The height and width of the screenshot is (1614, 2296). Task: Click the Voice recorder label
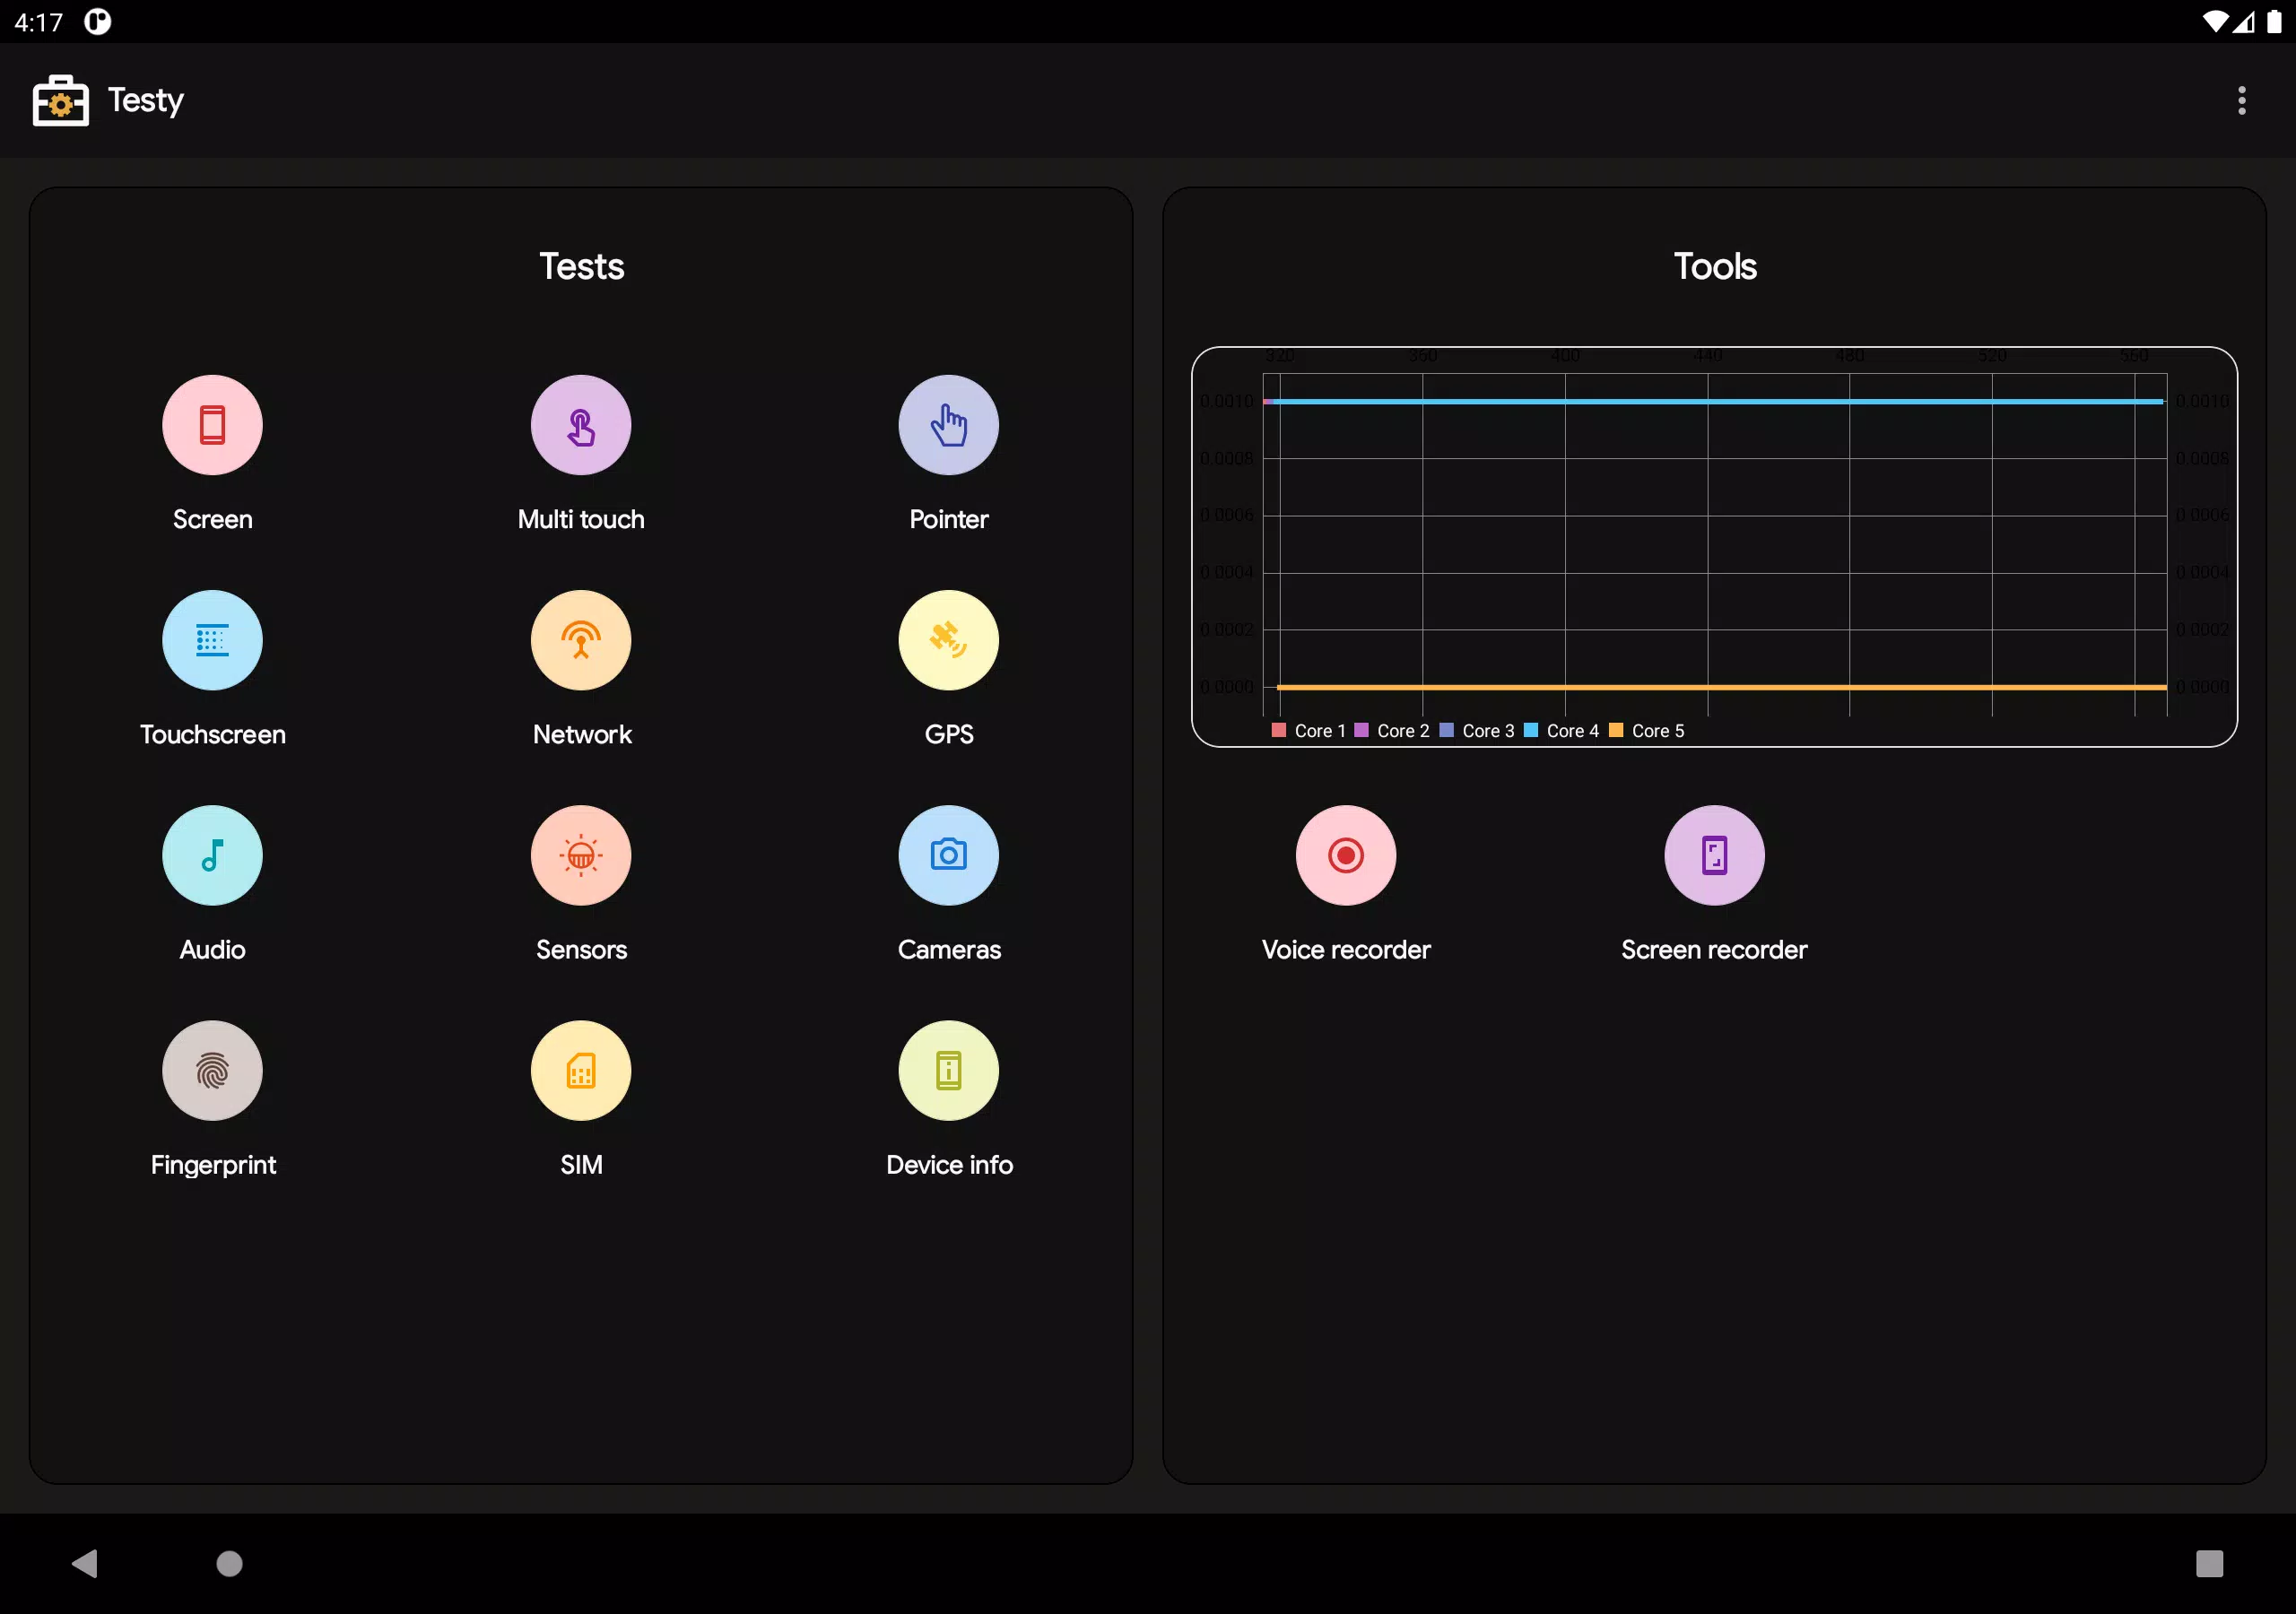click(1346, 949)
